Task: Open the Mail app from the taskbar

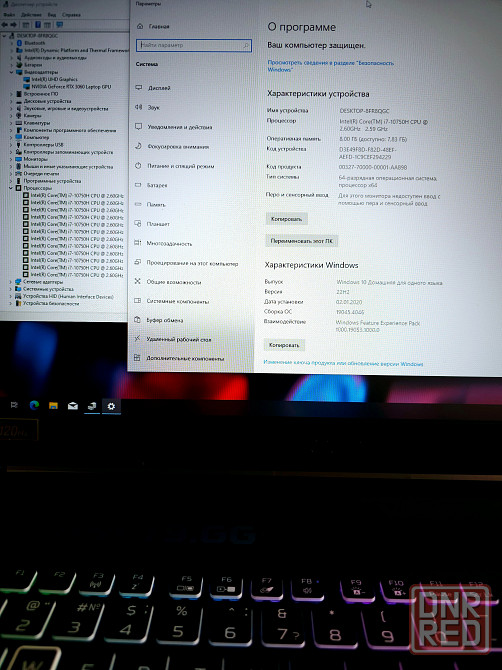Action: click(73, 406)
